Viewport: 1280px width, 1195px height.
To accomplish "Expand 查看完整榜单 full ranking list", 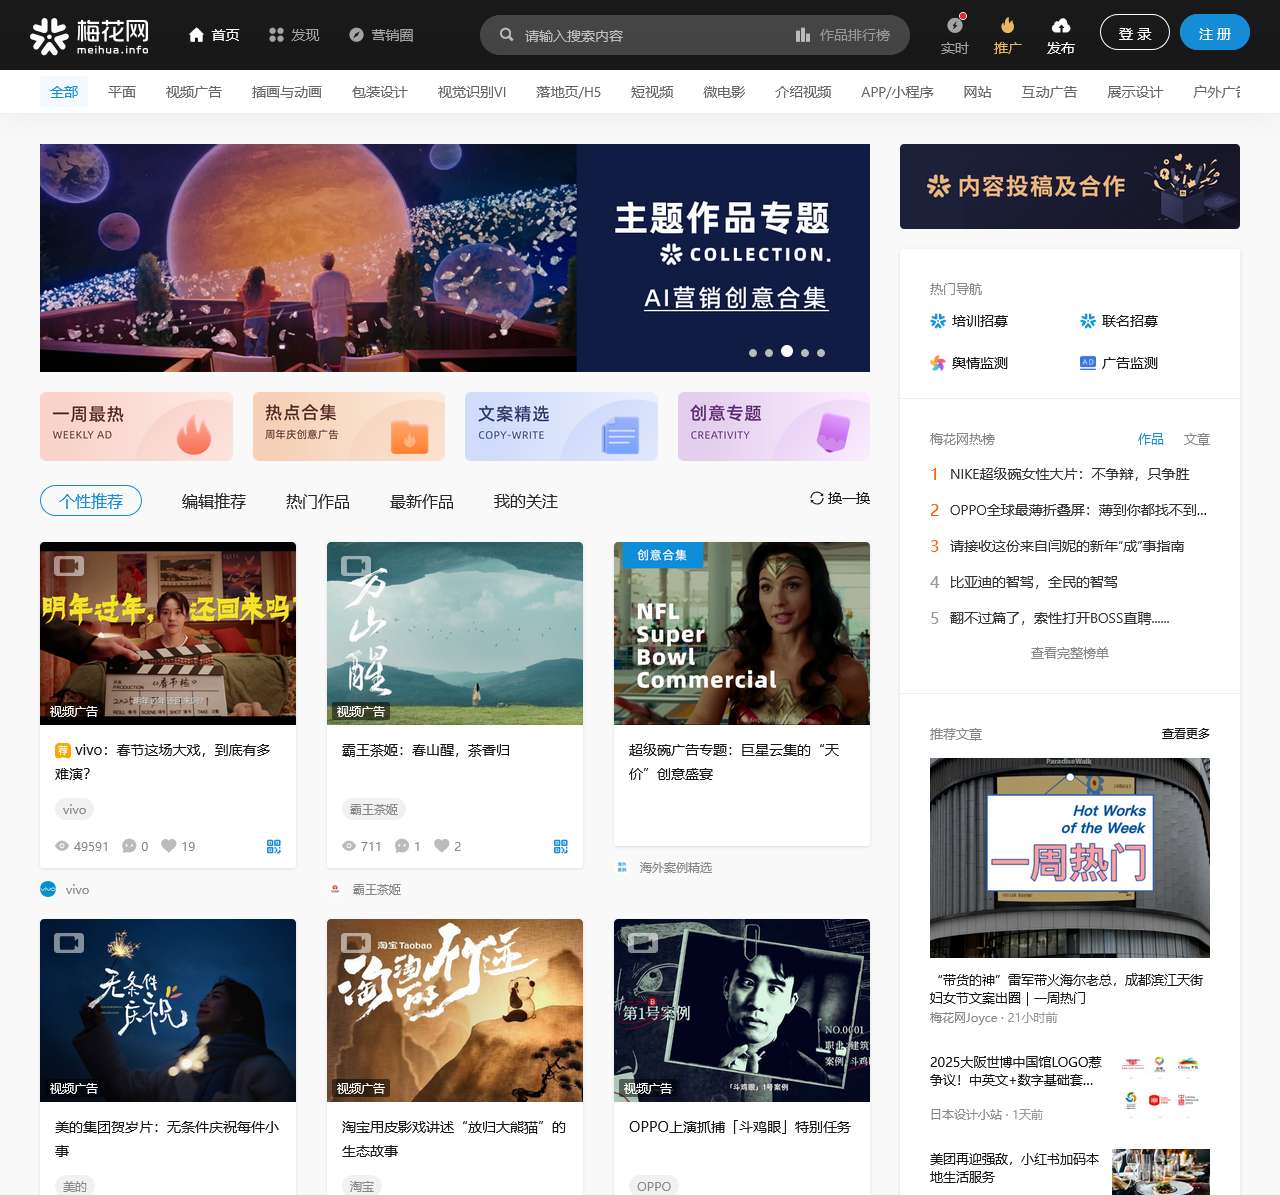I will coord(1069,653).
